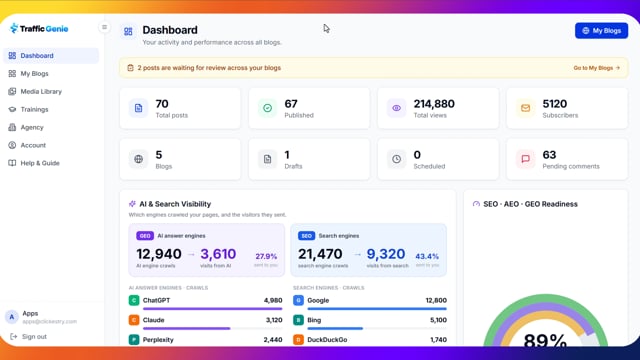Click the ChatGPT engine icon
640x360 pixels.
134,300
